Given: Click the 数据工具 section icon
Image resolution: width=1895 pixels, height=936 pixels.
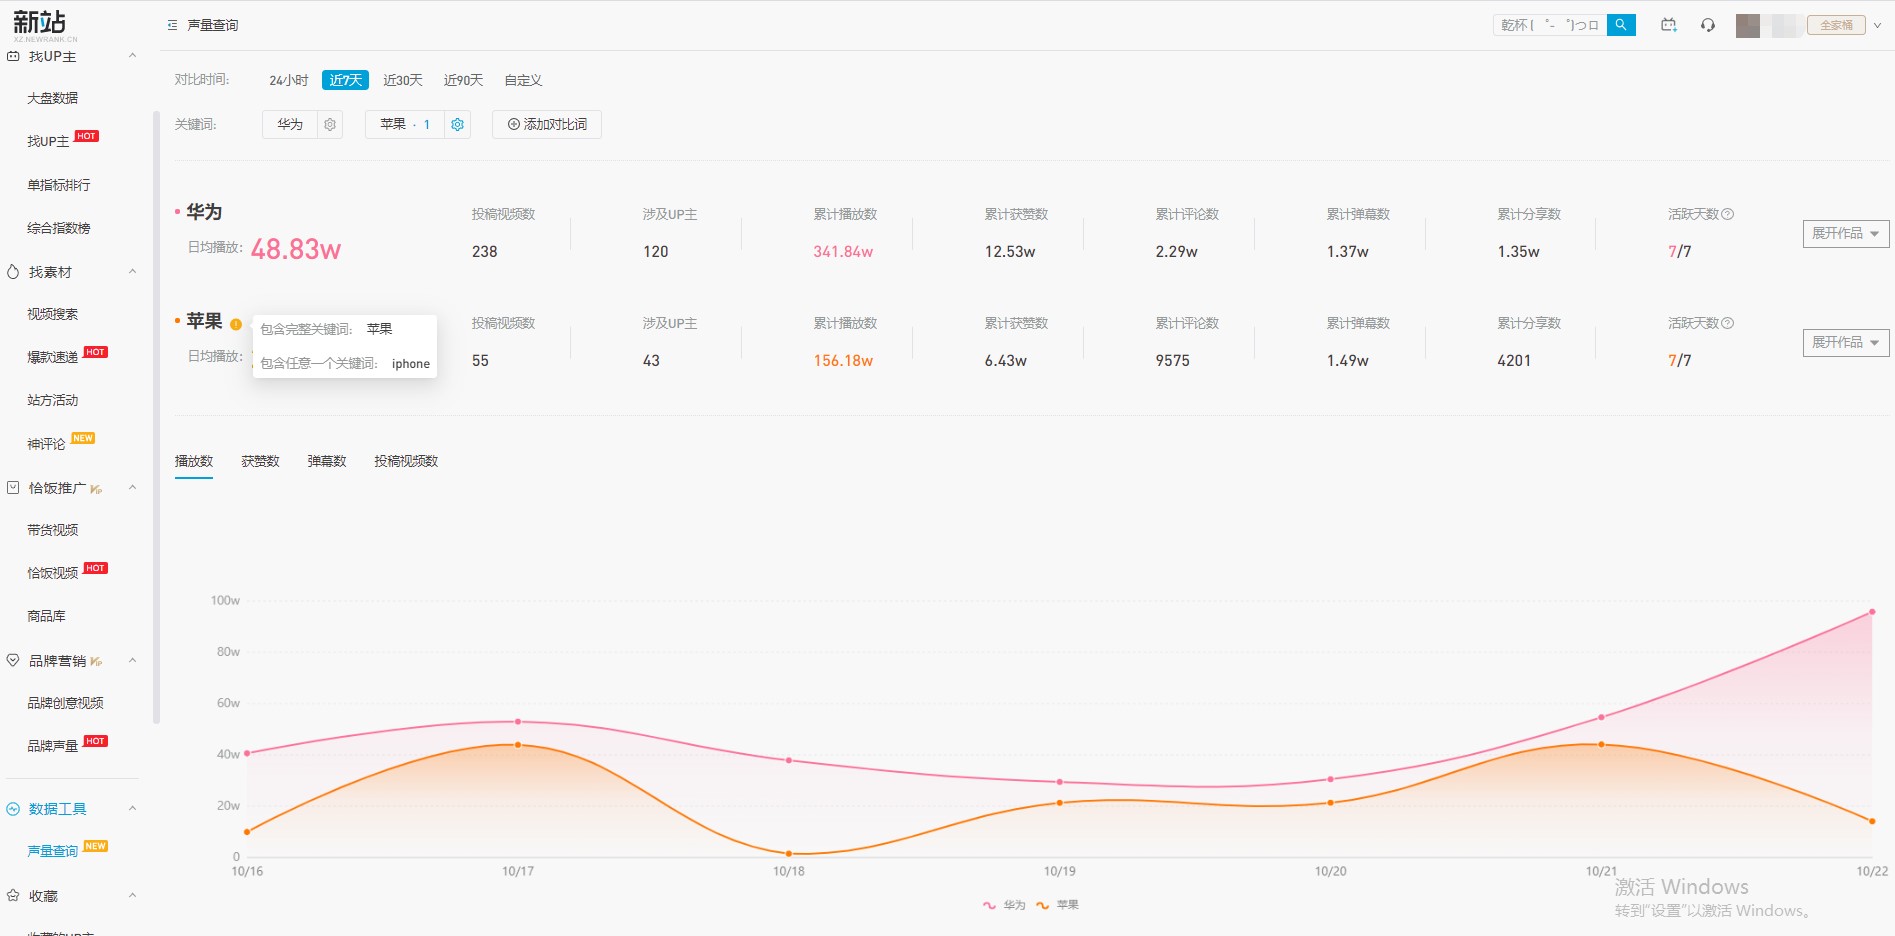Looking at the screenshot, I should coord(13,809).
